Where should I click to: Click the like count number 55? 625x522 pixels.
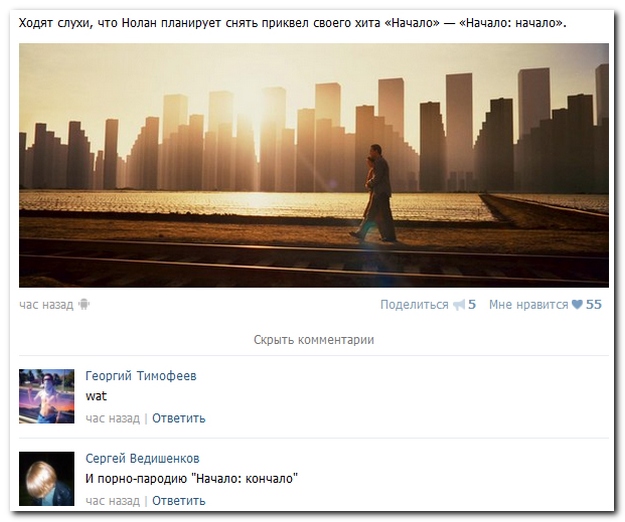(x=594, y=305)
